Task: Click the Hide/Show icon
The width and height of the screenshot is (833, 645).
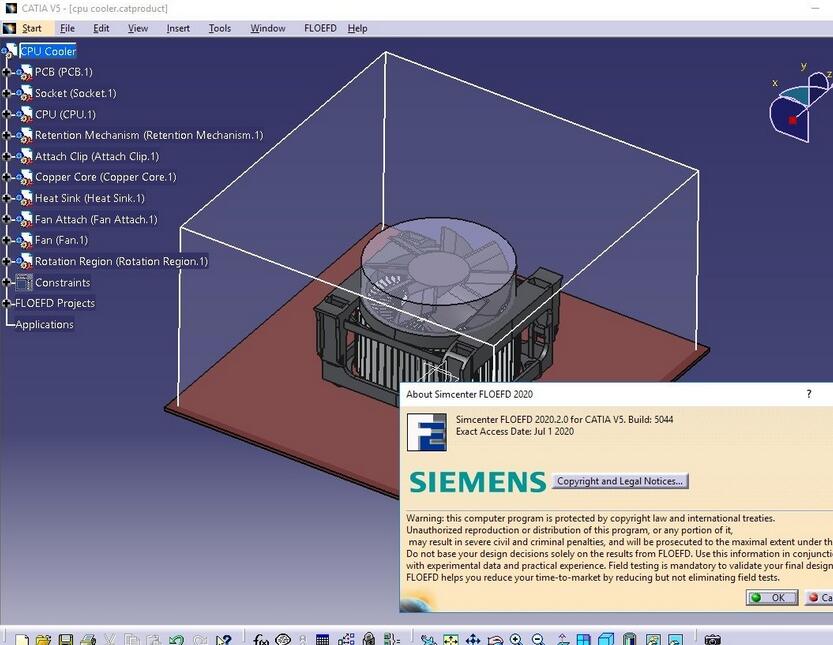Action: (653, 639)
